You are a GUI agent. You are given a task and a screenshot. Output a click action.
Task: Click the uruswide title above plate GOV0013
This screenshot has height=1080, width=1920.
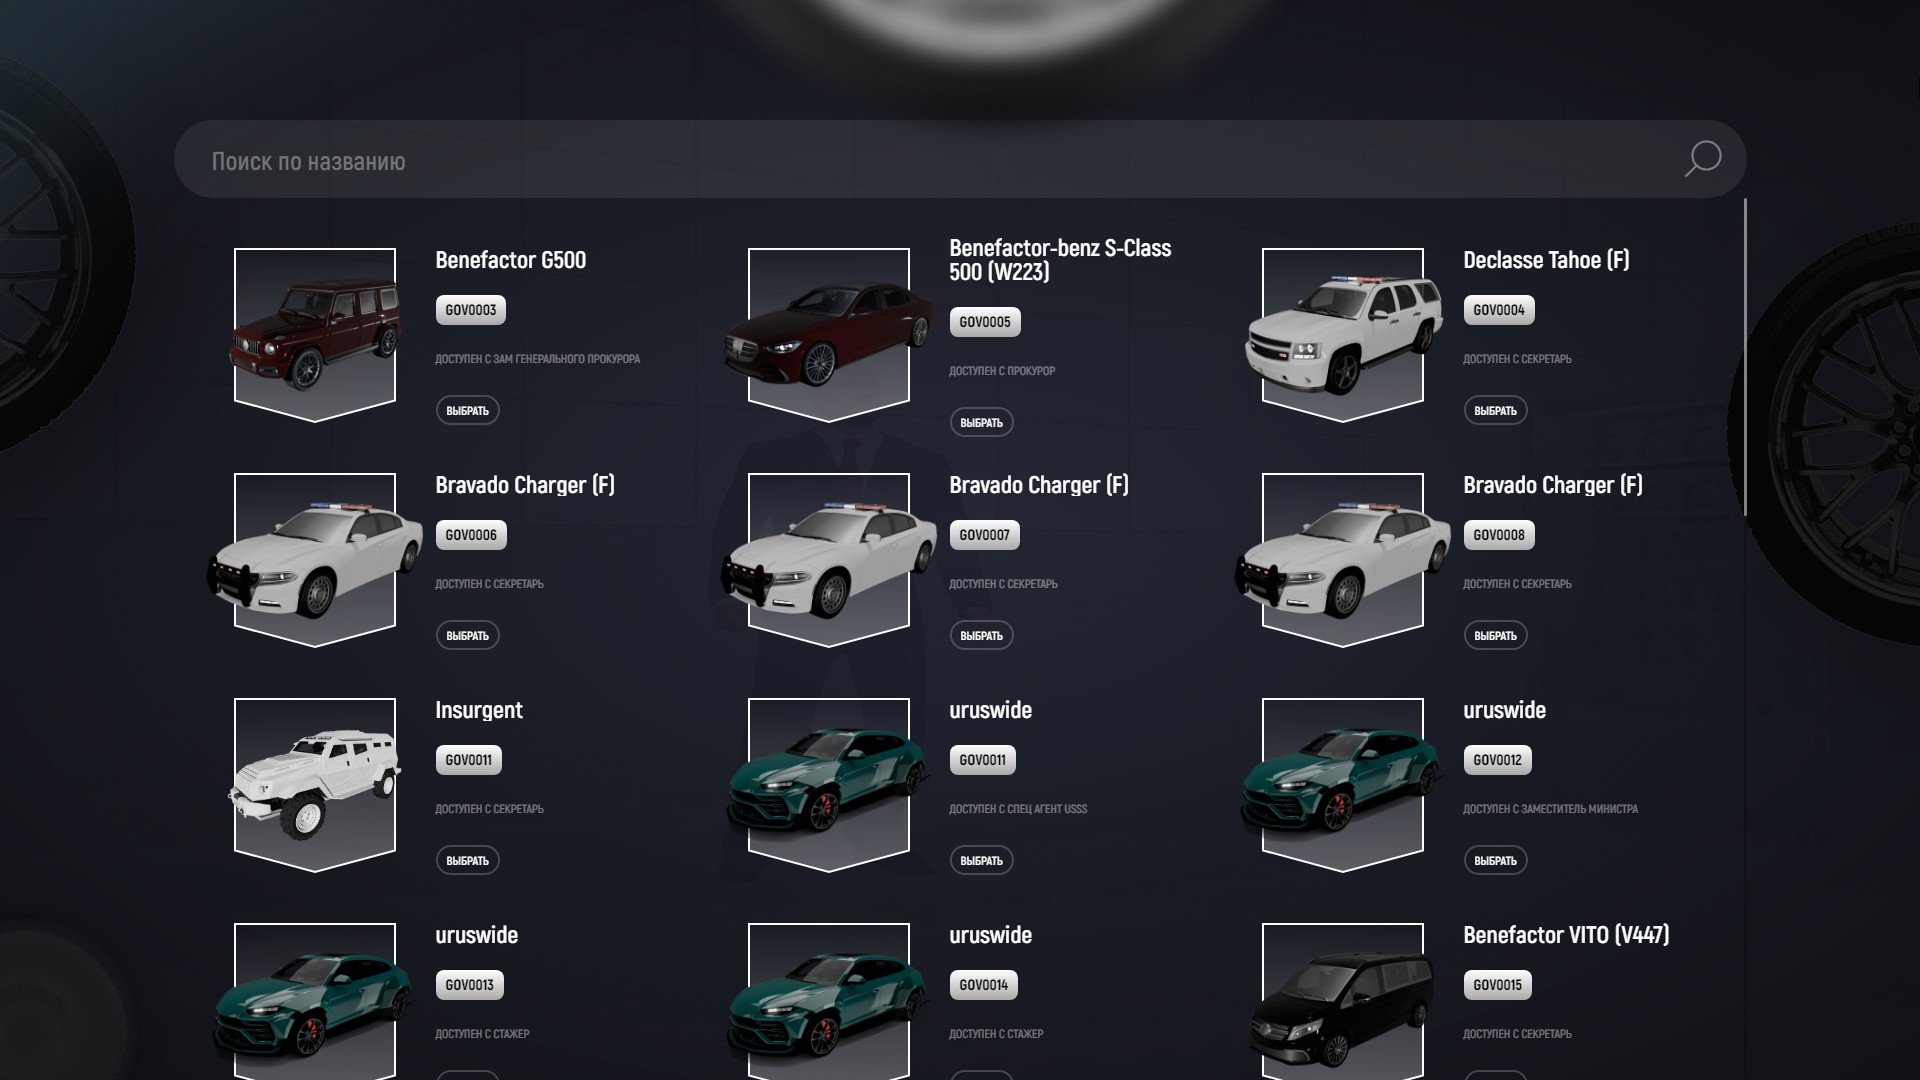pos(476,935)
